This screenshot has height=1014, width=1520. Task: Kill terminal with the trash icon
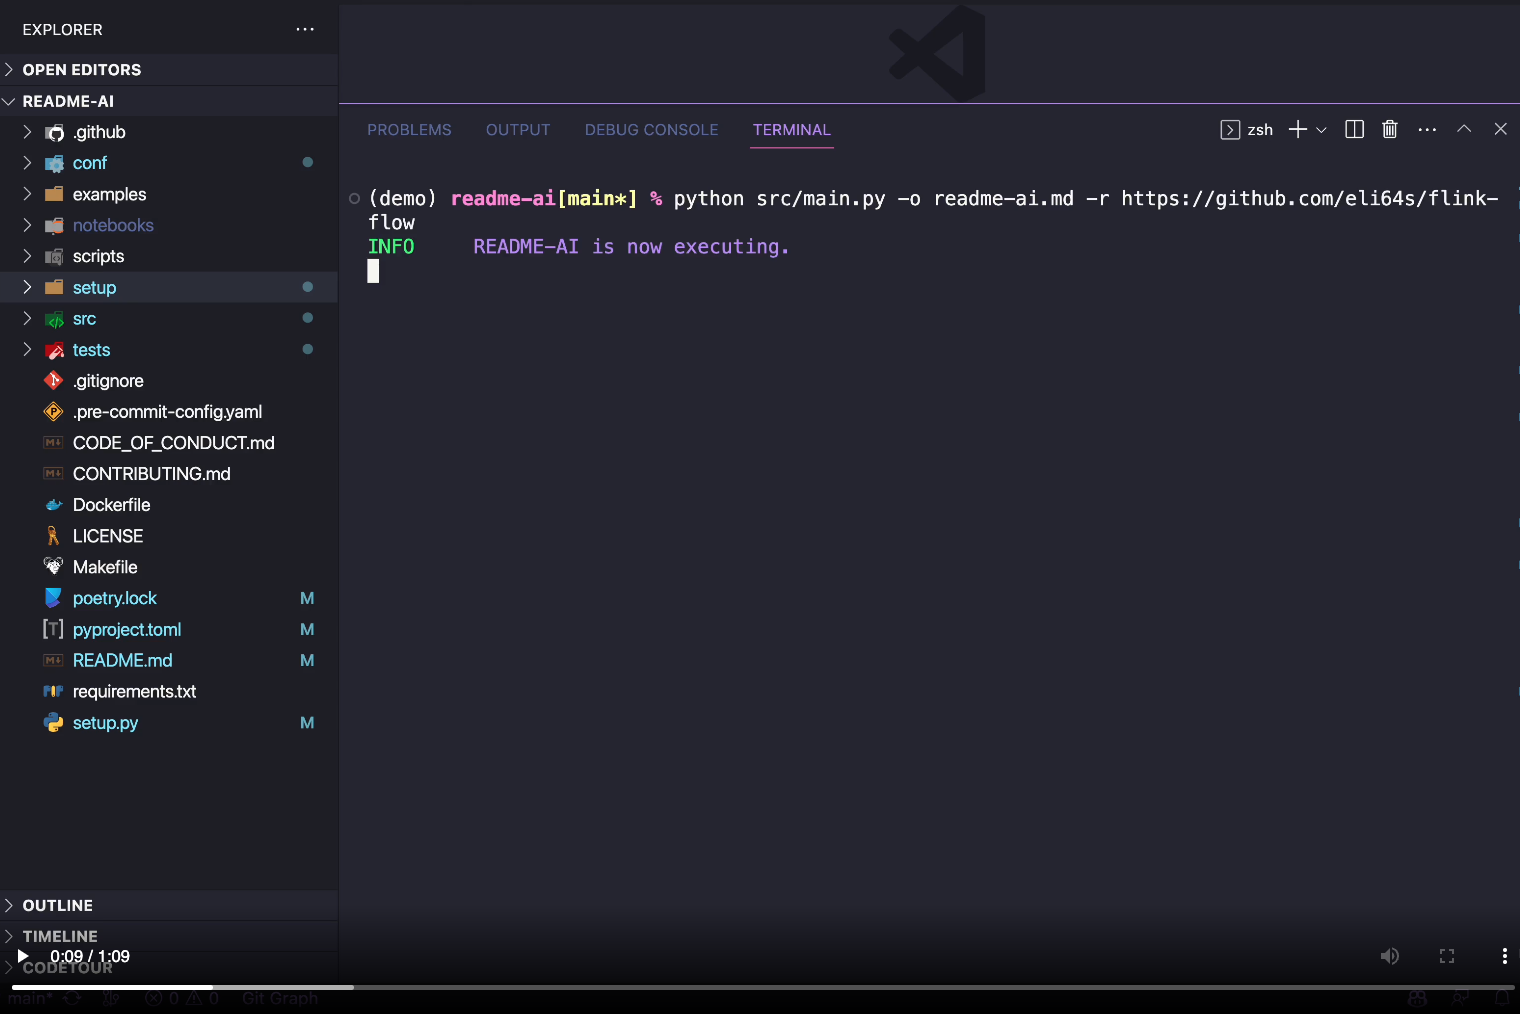[1389, 129]
